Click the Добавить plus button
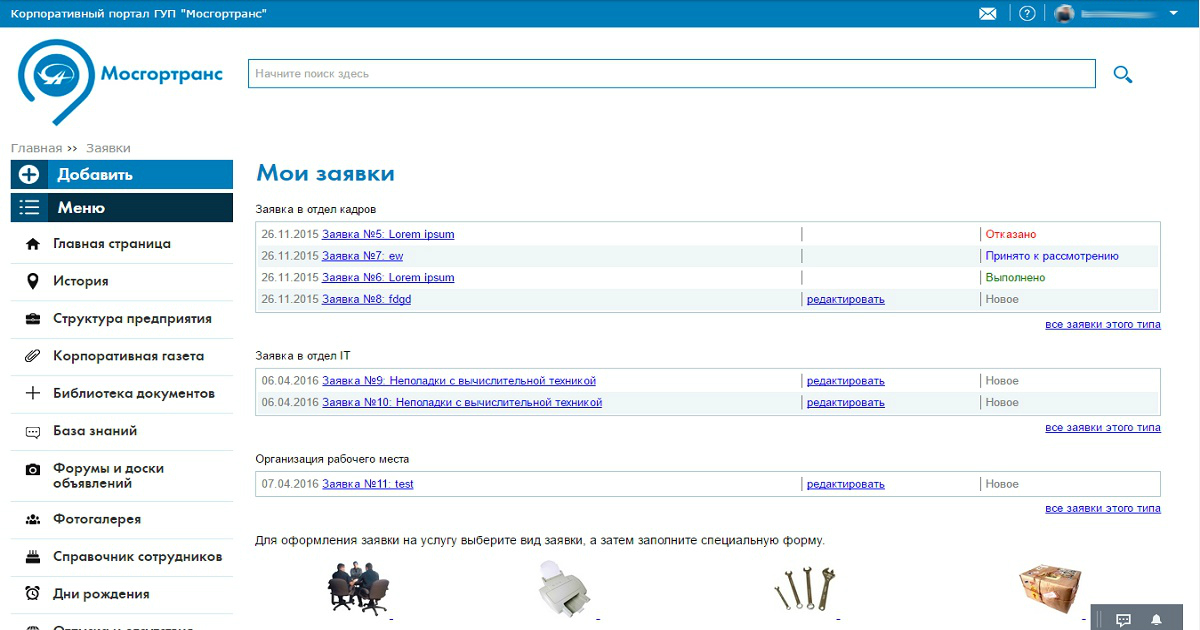Screen dimensions: 1200x630 tap(121, 174)
